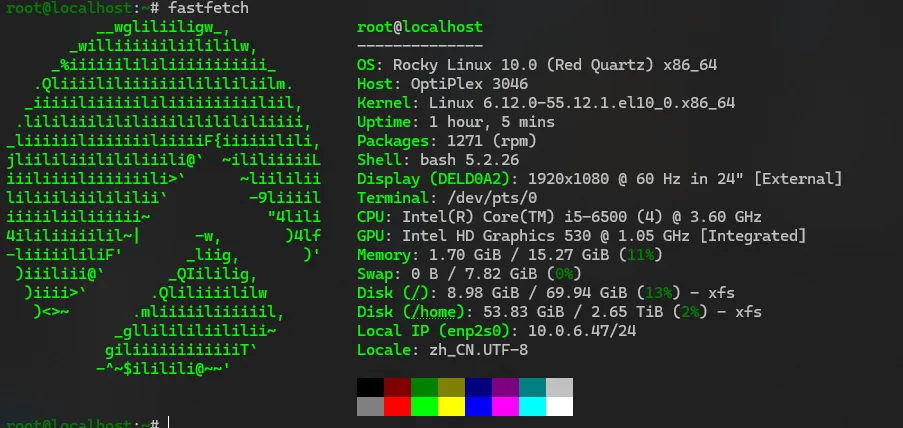Click the olive color block
Image resolution: width=903 pixels, height=428 pixels.
452,387
